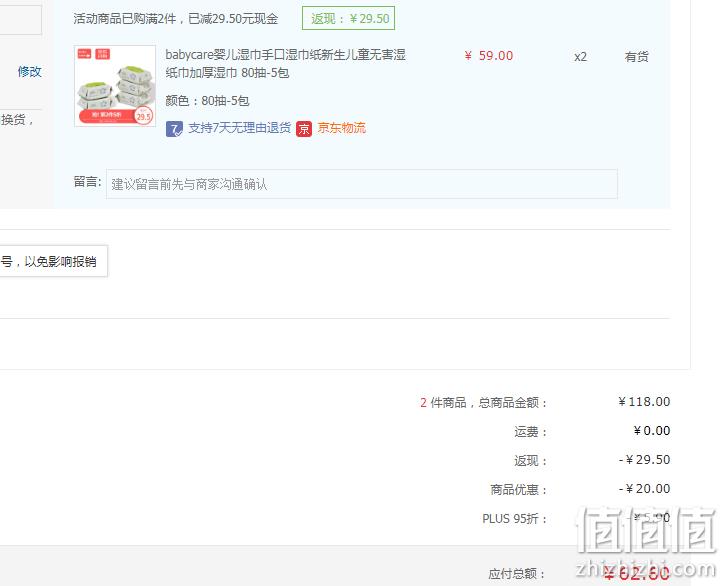The width and height of the screenshot is (725, 586).
Task: Click the red 京 JD logistics icon
Action: [304, 129]
